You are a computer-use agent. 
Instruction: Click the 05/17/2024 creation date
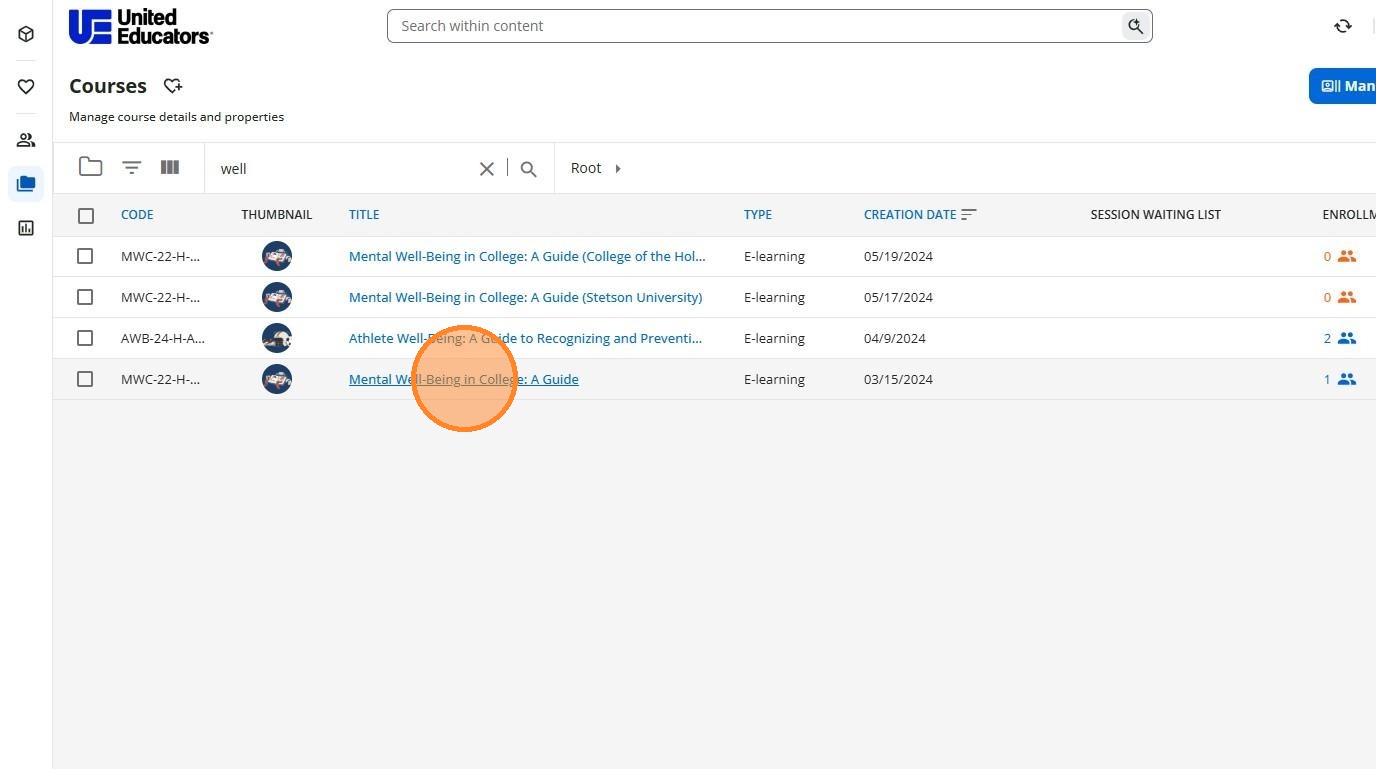click(x=898, y=297)
